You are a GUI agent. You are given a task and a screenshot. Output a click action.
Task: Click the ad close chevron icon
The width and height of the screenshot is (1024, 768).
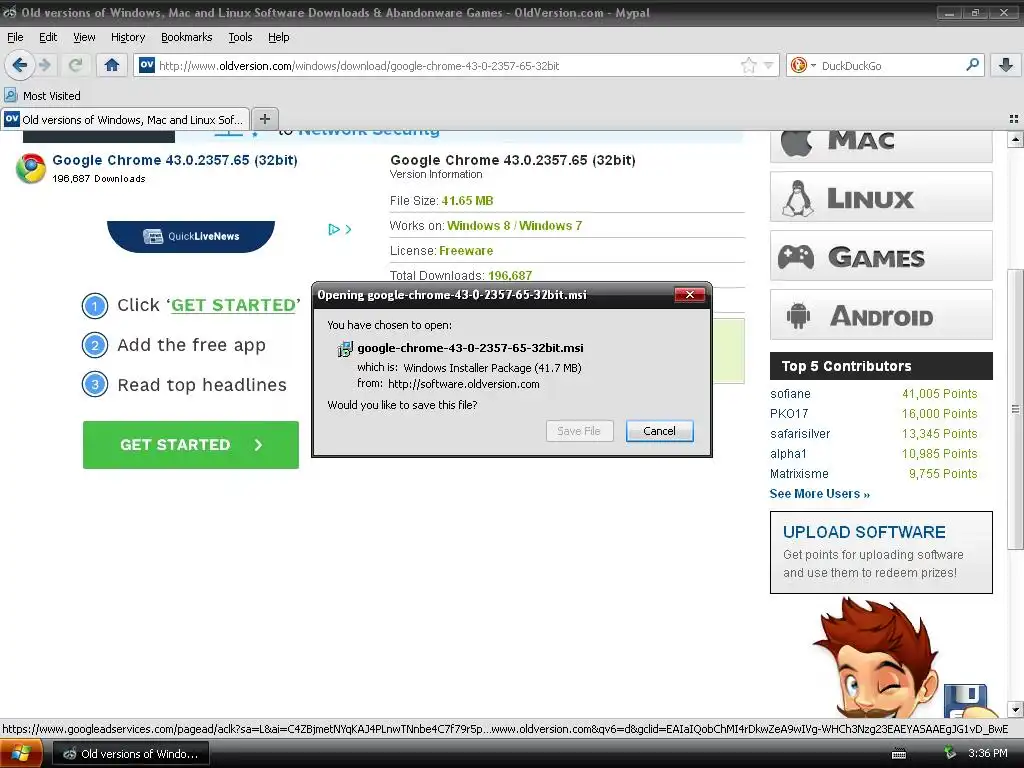[x=348, y=229]
